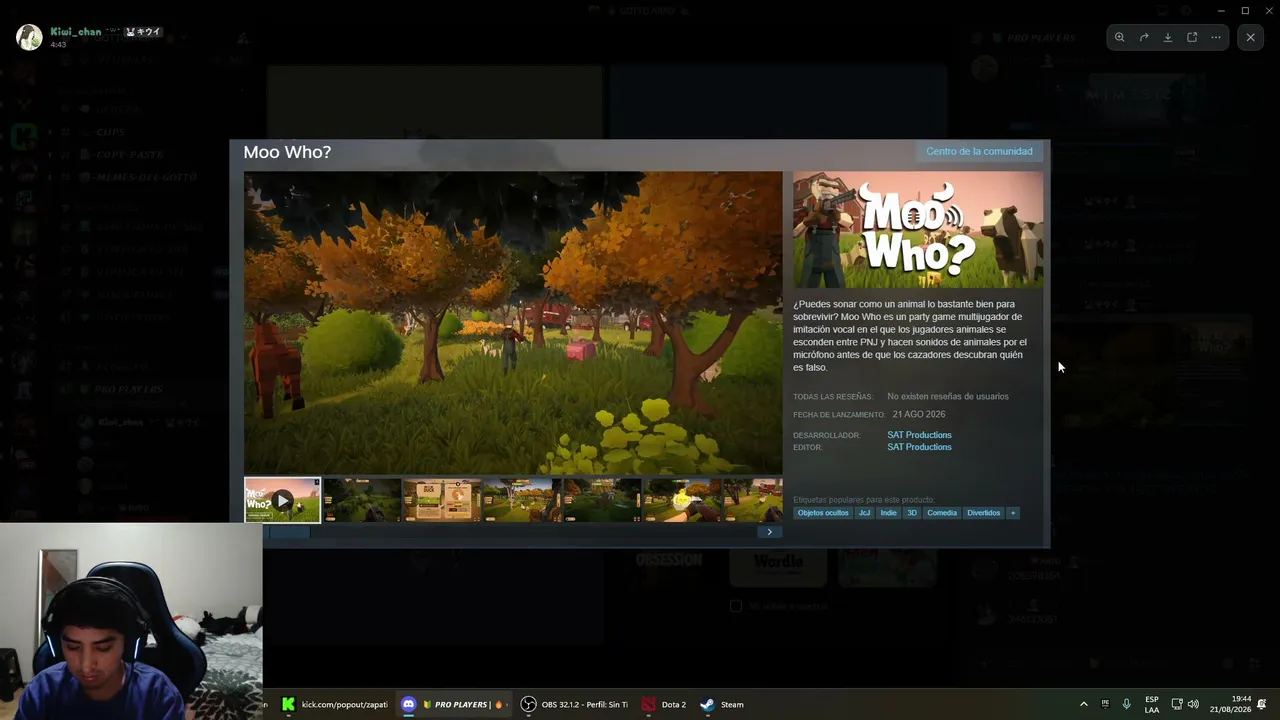
Task: Select the fourth screenshot thumbnail in the strip
Action: pyautogui.click(x=522, y=500)
